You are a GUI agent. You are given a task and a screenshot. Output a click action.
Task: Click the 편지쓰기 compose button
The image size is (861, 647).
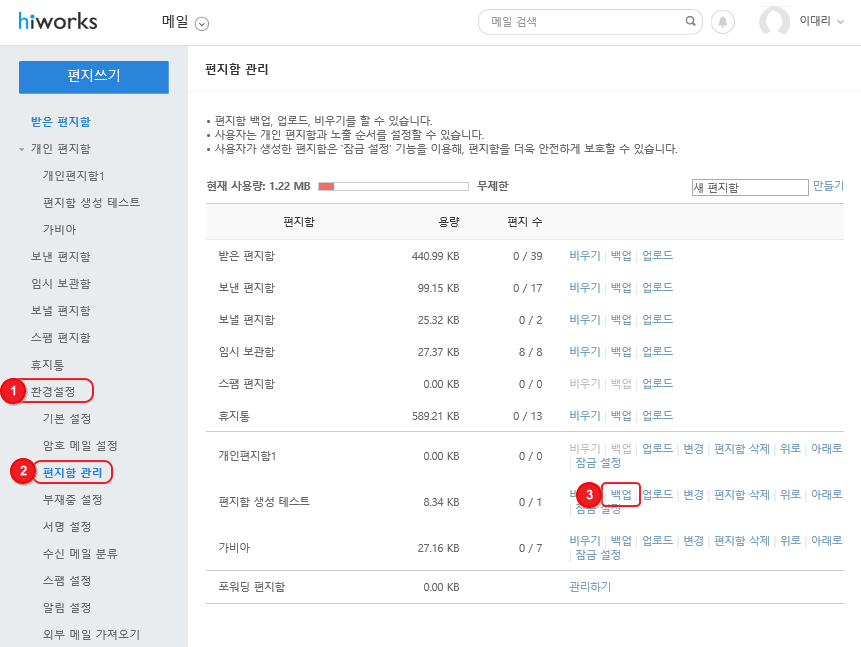coord(94,76)
